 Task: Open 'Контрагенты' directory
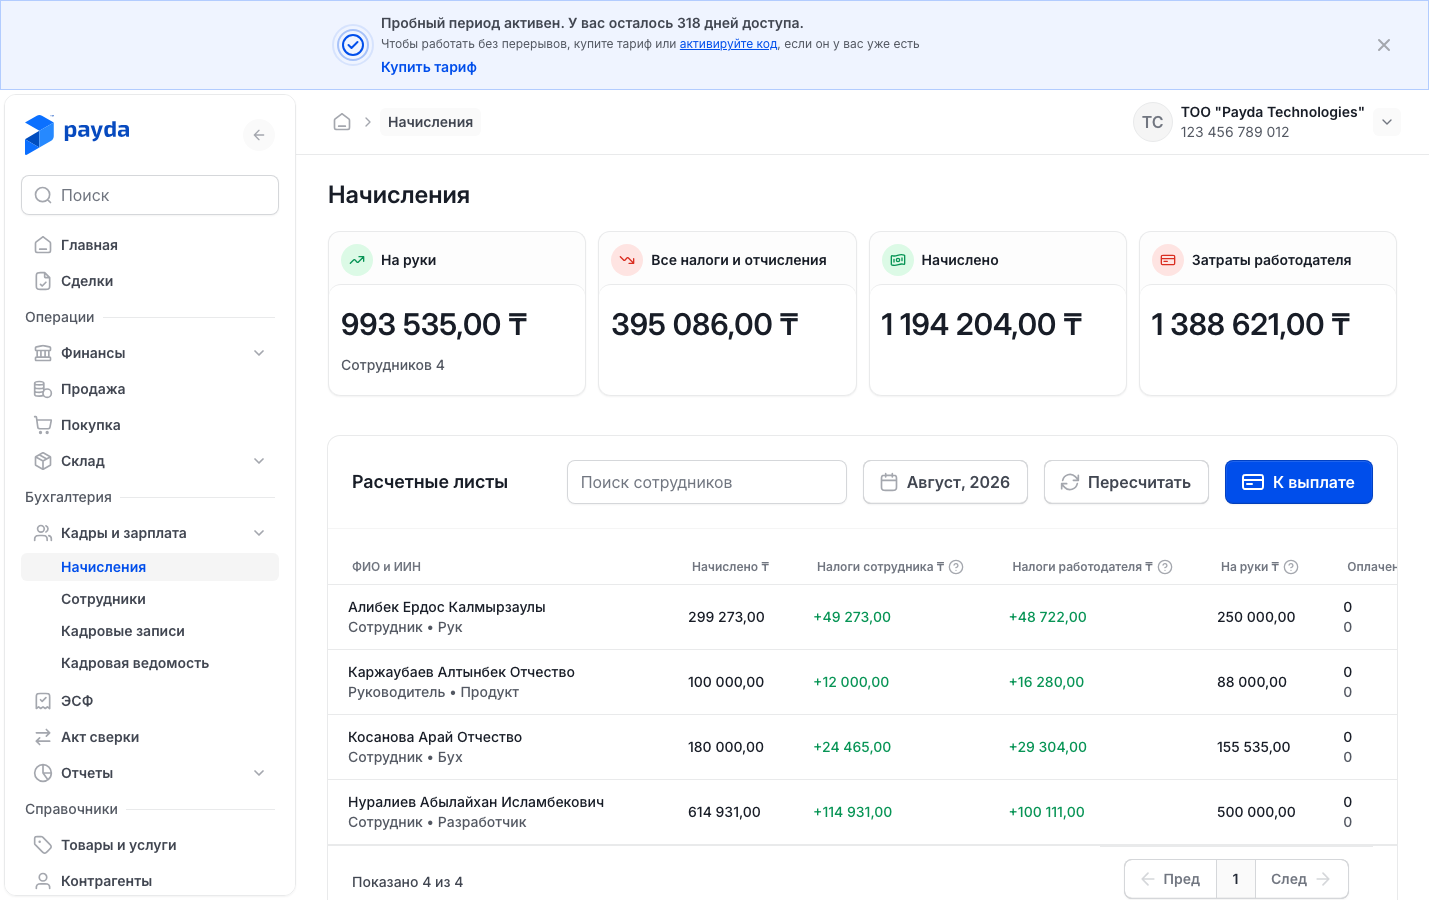point(150,881)
